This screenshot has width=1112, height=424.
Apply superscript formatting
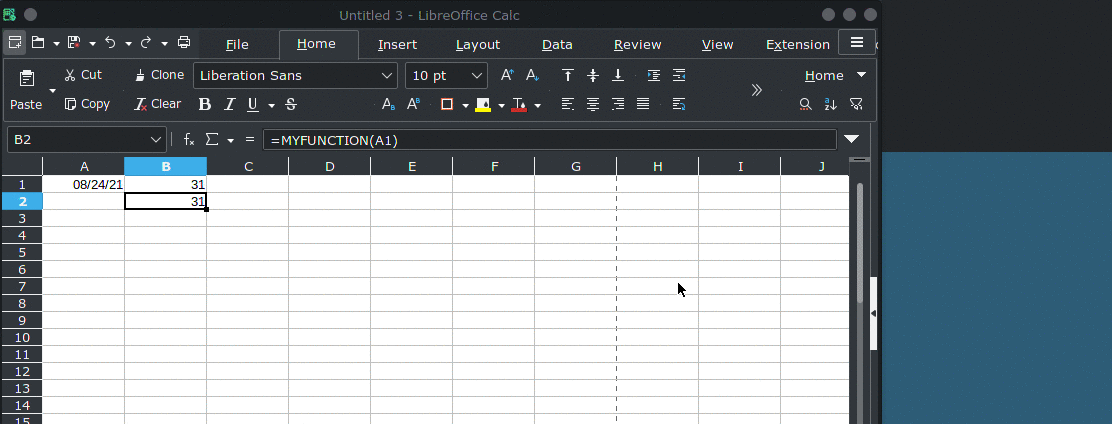coord(413,104)
